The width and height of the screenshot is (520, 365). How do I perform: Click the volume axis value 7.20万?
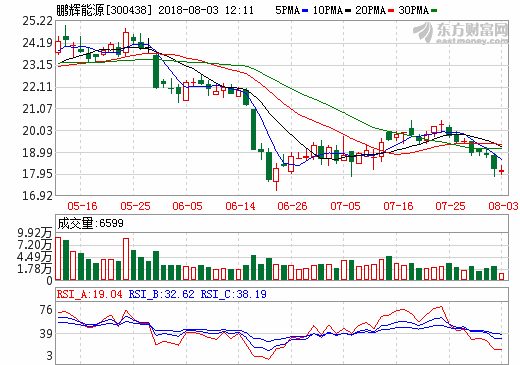click(x=35, y=245)
